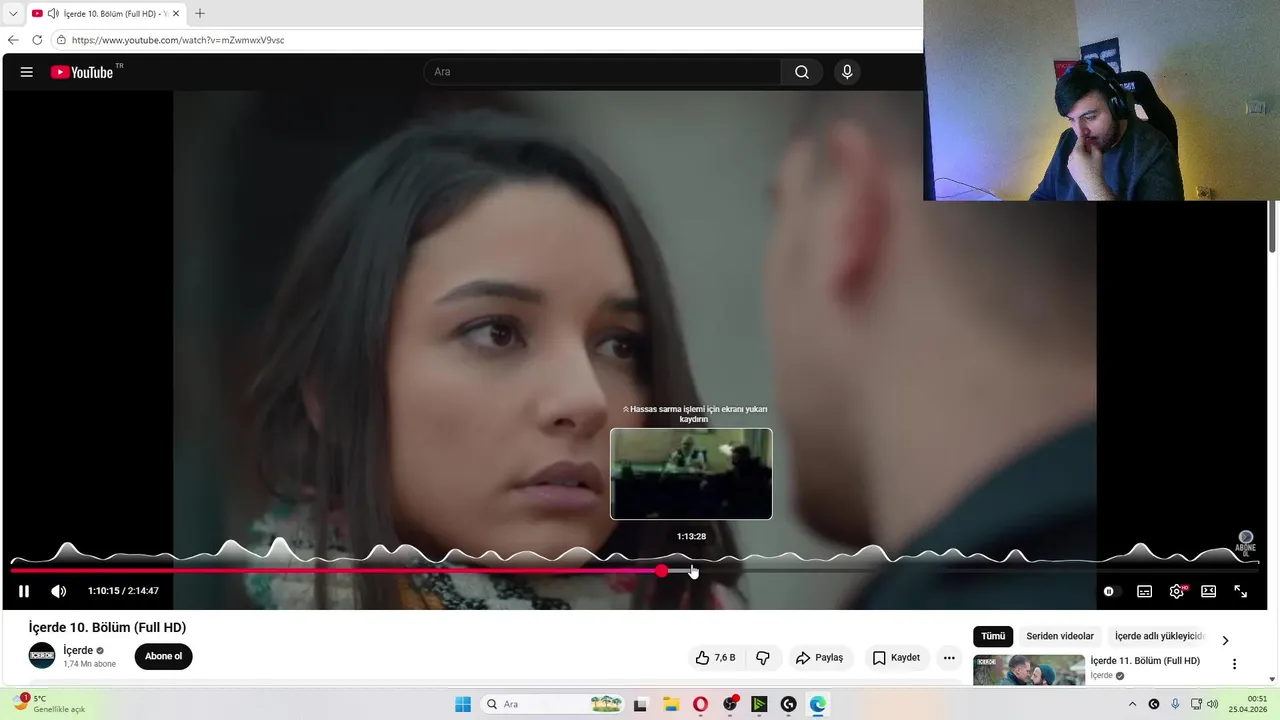Open the Opera browser taskbar icon

click(x=700, y=704)
